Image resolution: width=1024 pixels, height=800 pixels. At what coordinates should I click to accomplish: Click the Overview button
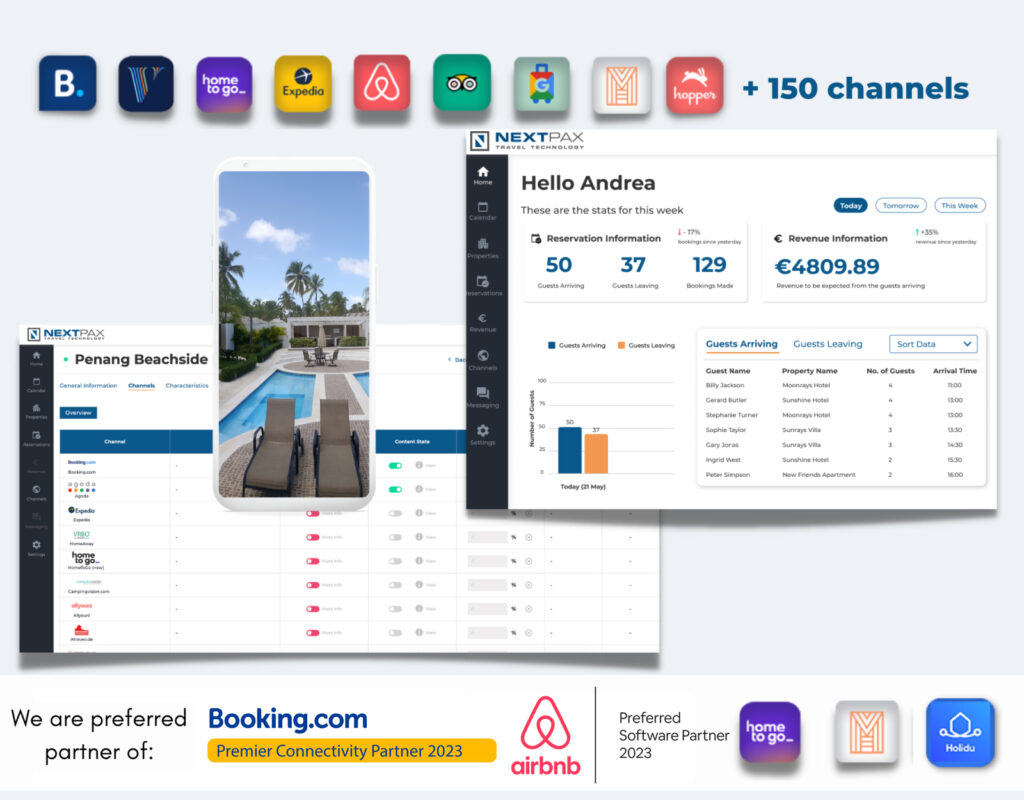click(78, 413)
